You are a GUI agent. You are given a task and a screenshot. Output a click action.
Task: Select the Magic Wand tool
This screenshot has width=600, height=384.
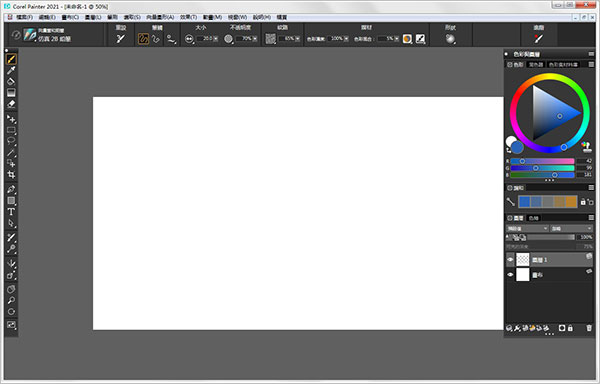pyautogui.click(x=11, y=153)
